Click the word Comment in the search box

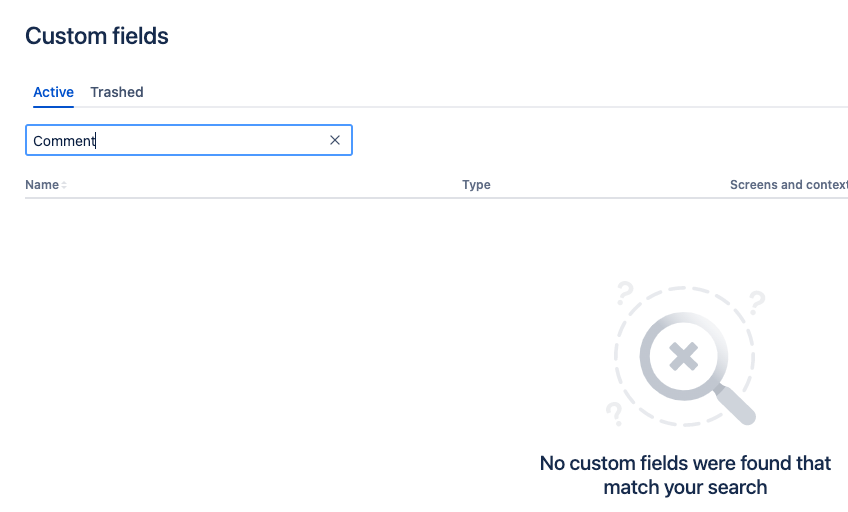(x=64, y=141)
